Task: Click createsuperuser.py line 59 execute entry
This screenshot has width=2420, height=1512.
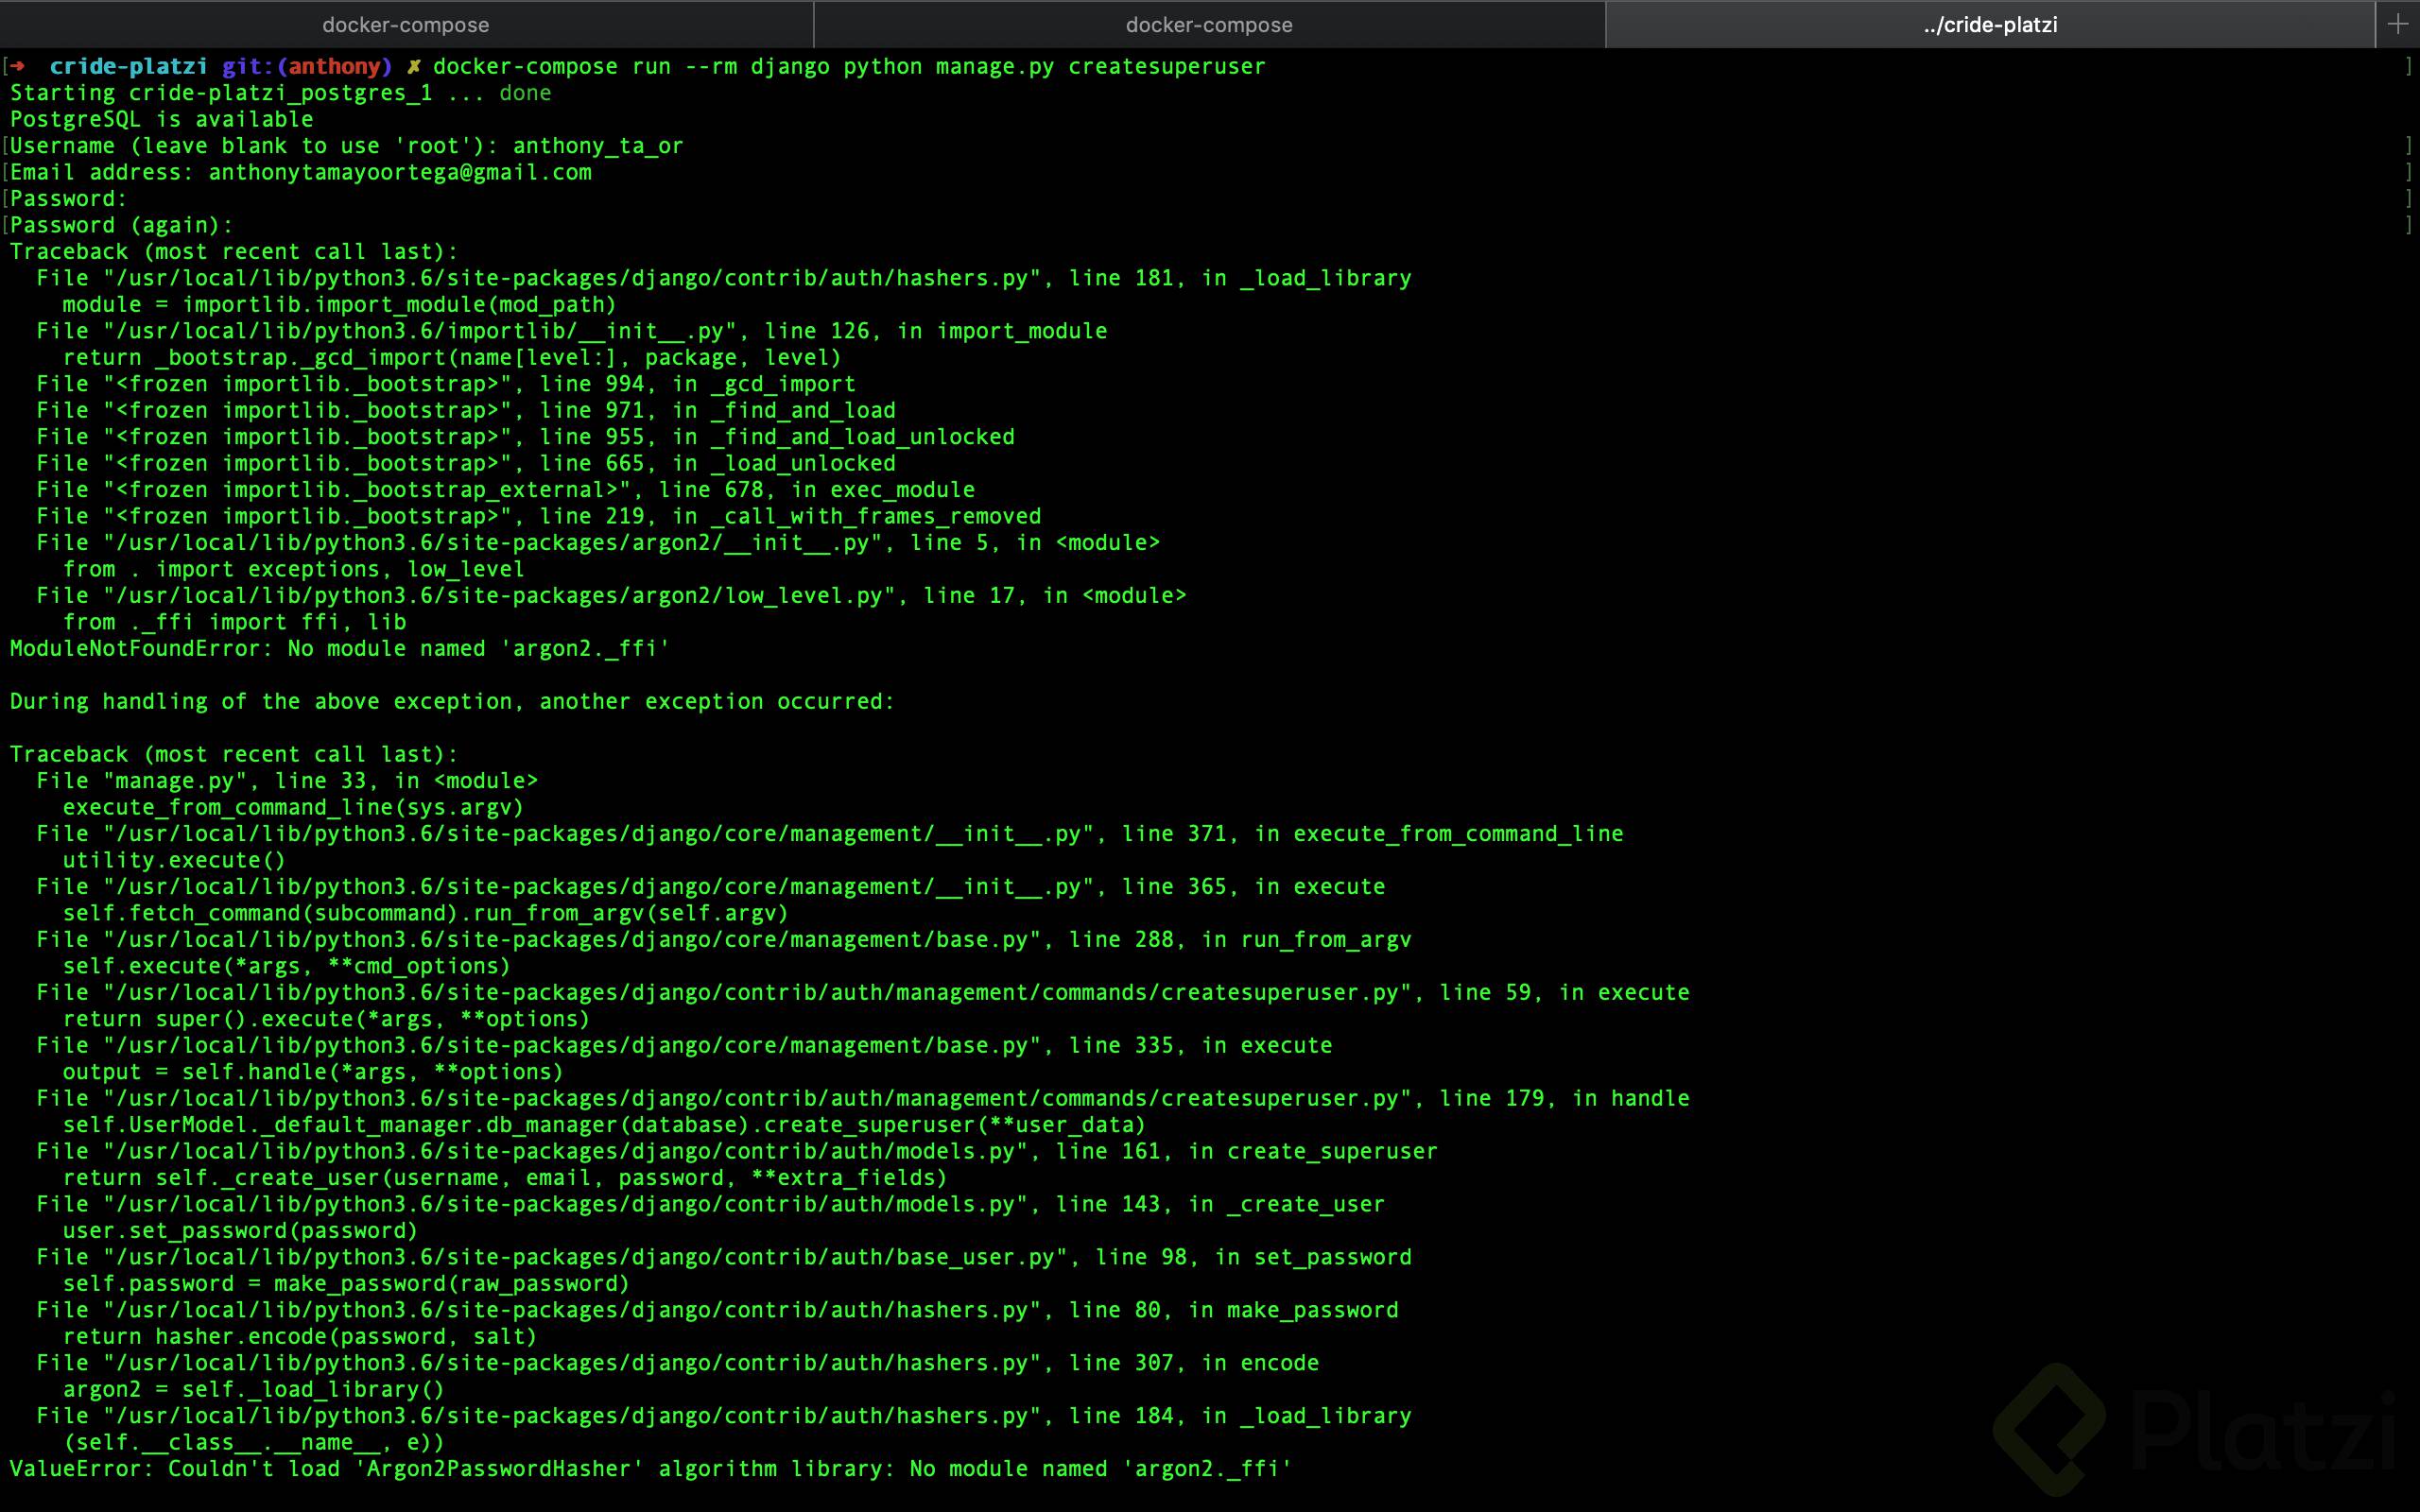Action: [863, 993]
